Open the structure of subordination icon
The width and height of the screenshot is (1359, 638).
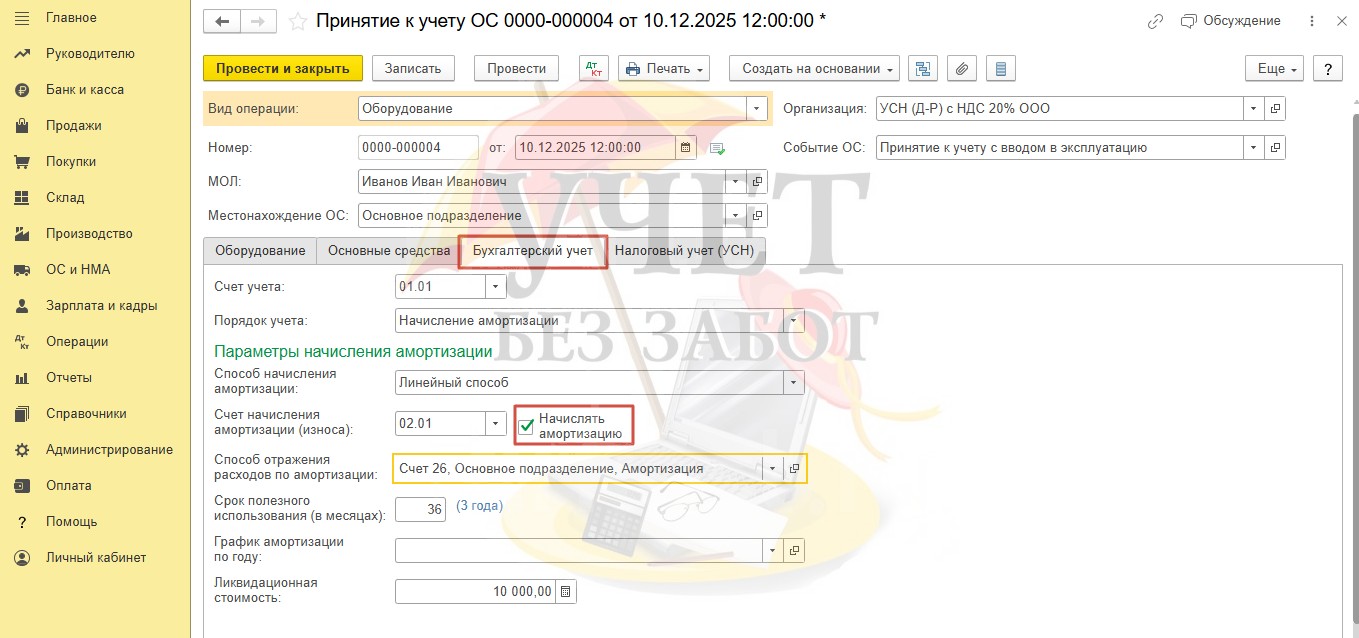(923, 68)
